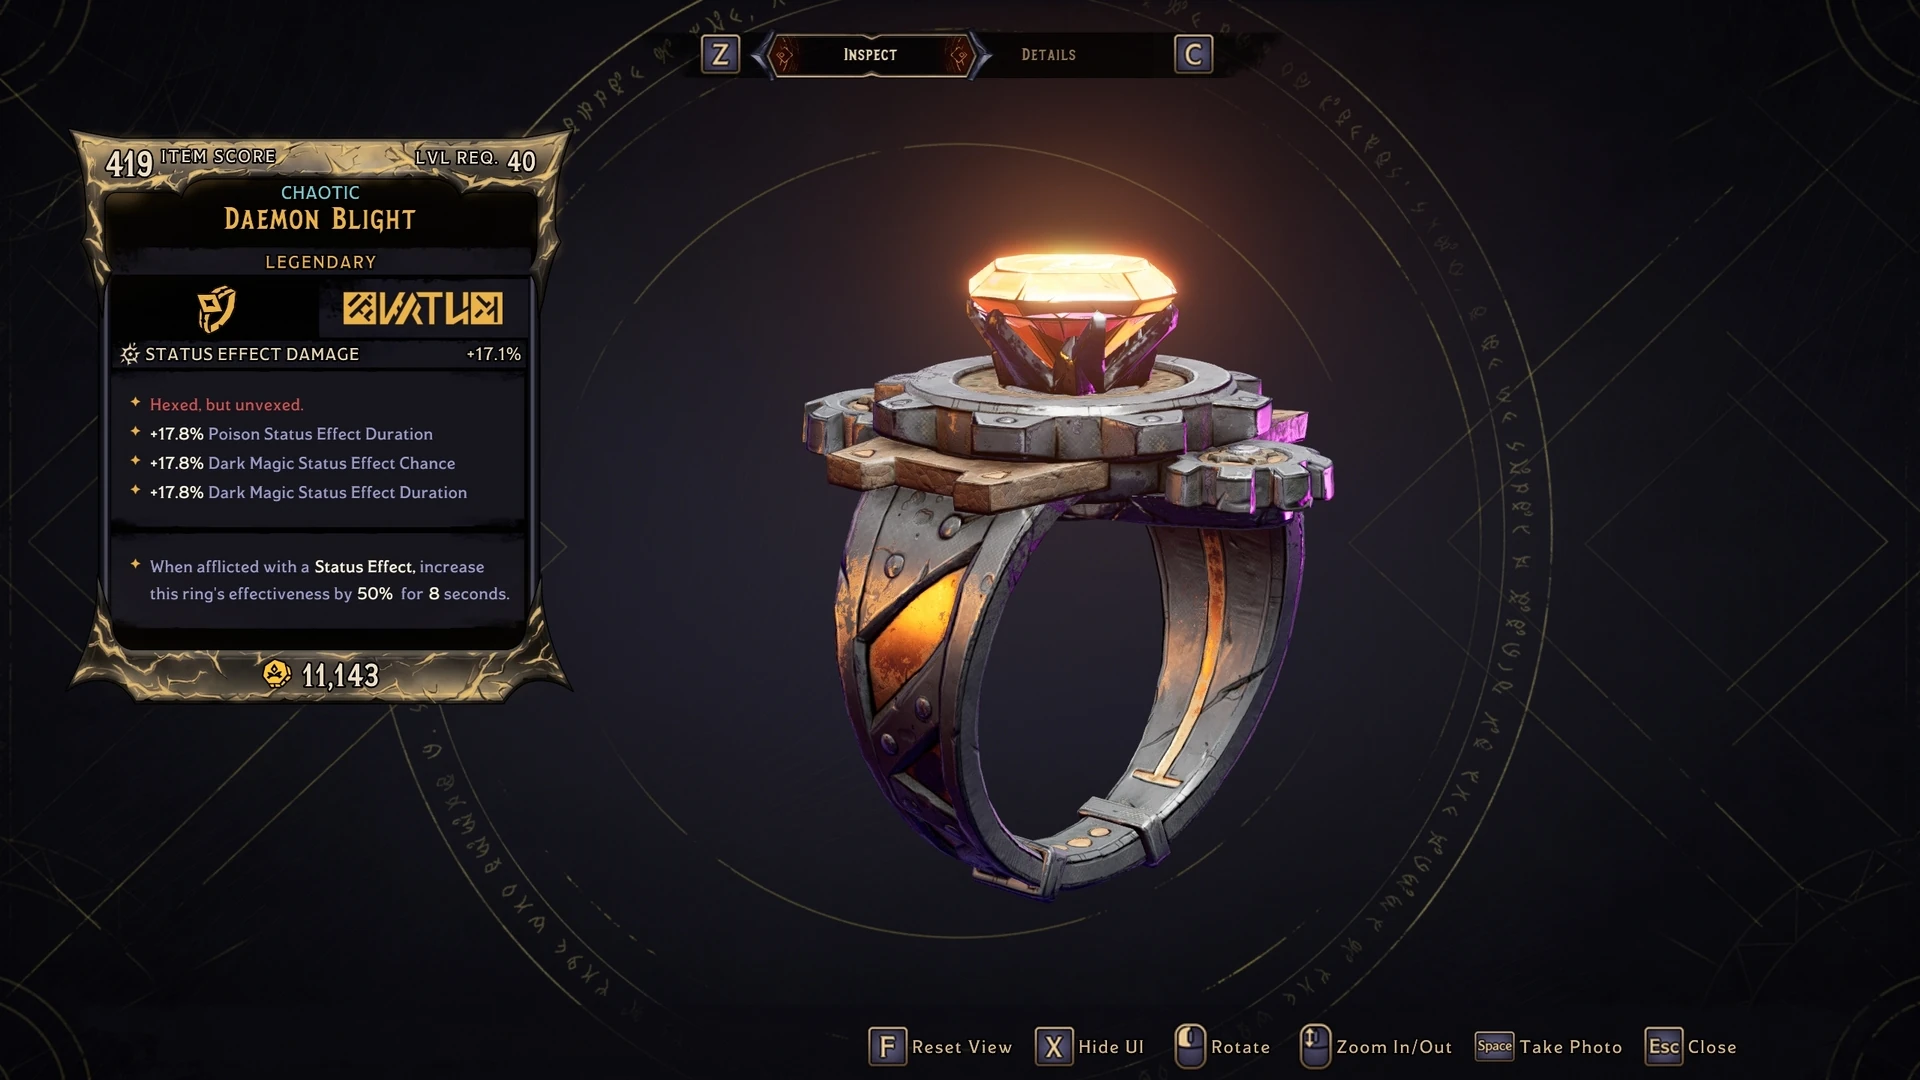The image size is (1920, 1080).
Task: Click the Take Photo label
Action: click(x=1571, y=1047)
